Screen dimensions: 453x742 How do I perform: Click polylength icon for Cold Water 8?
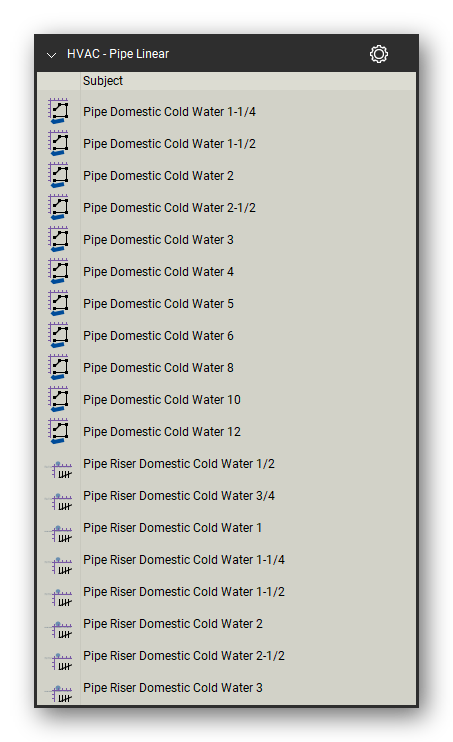pos(59,368)
